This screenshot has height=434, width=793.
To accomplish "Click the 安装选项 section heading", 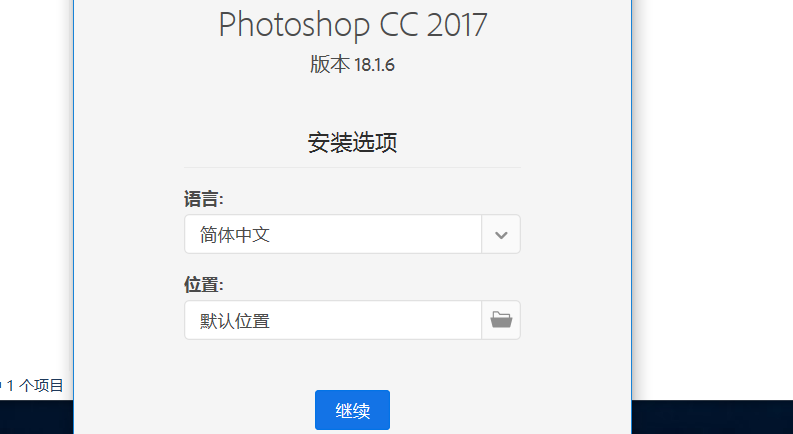I will tap(352, 143).
